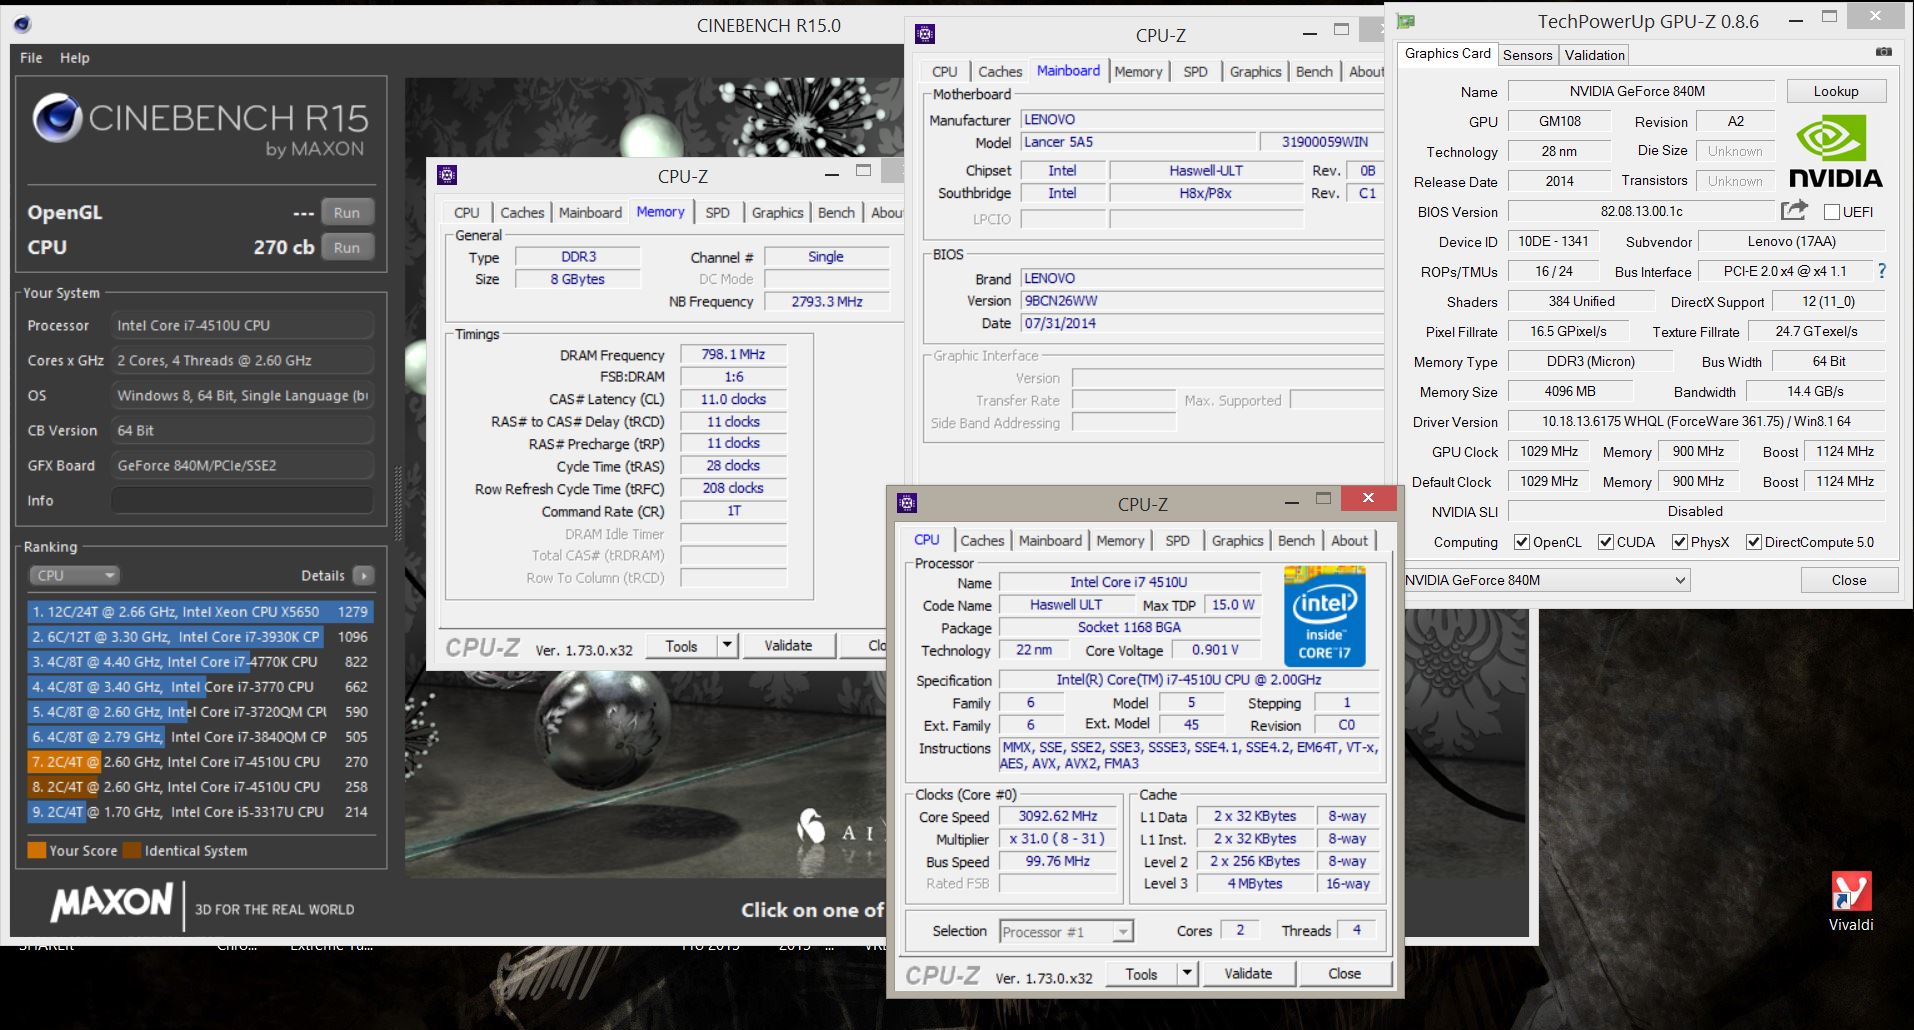Select ranking row Intel Xeon CPU X5650

coord(200,611)
